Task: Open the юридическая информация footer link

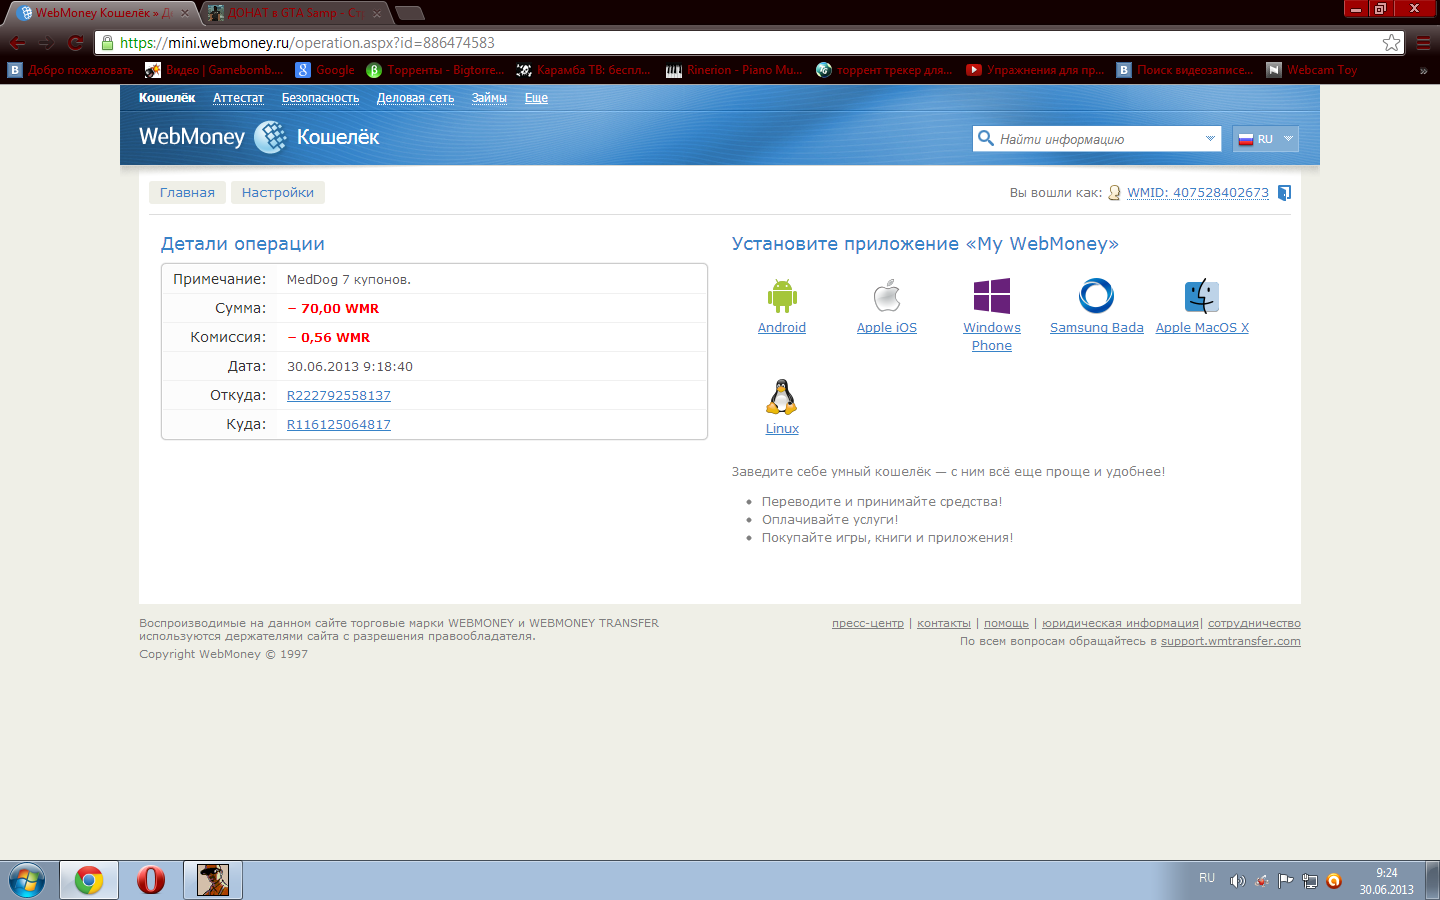Action: click(1120, 623)
